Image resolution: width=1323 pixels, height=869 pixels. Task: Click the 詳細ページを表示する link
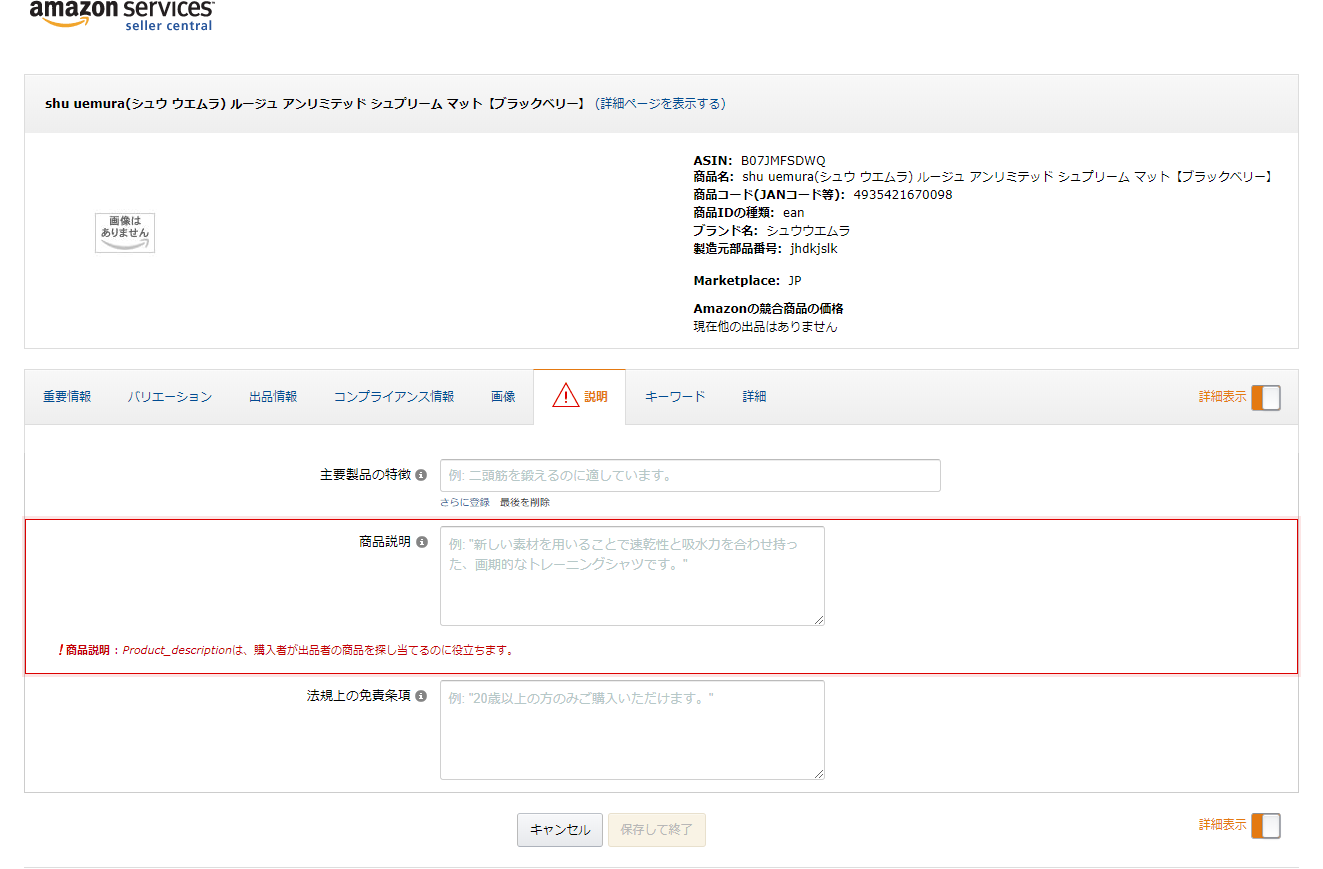[660, 104]
